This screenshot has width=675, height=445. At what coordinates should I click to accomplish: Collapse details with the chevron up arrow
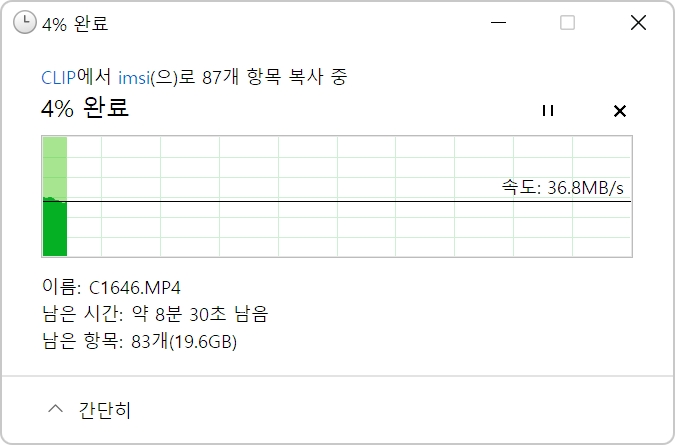tap(56, 409)
